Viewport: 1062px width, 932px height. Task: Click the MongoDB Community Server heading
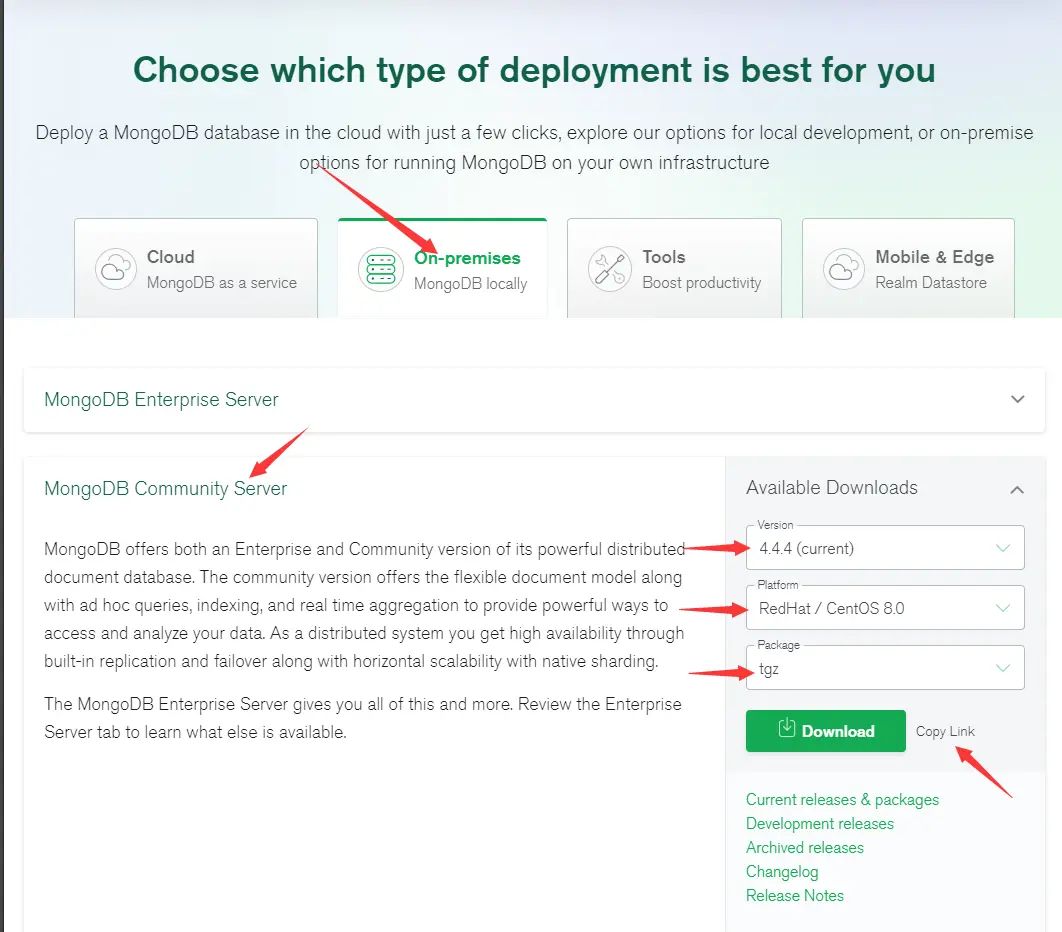[x=166, y=489]
